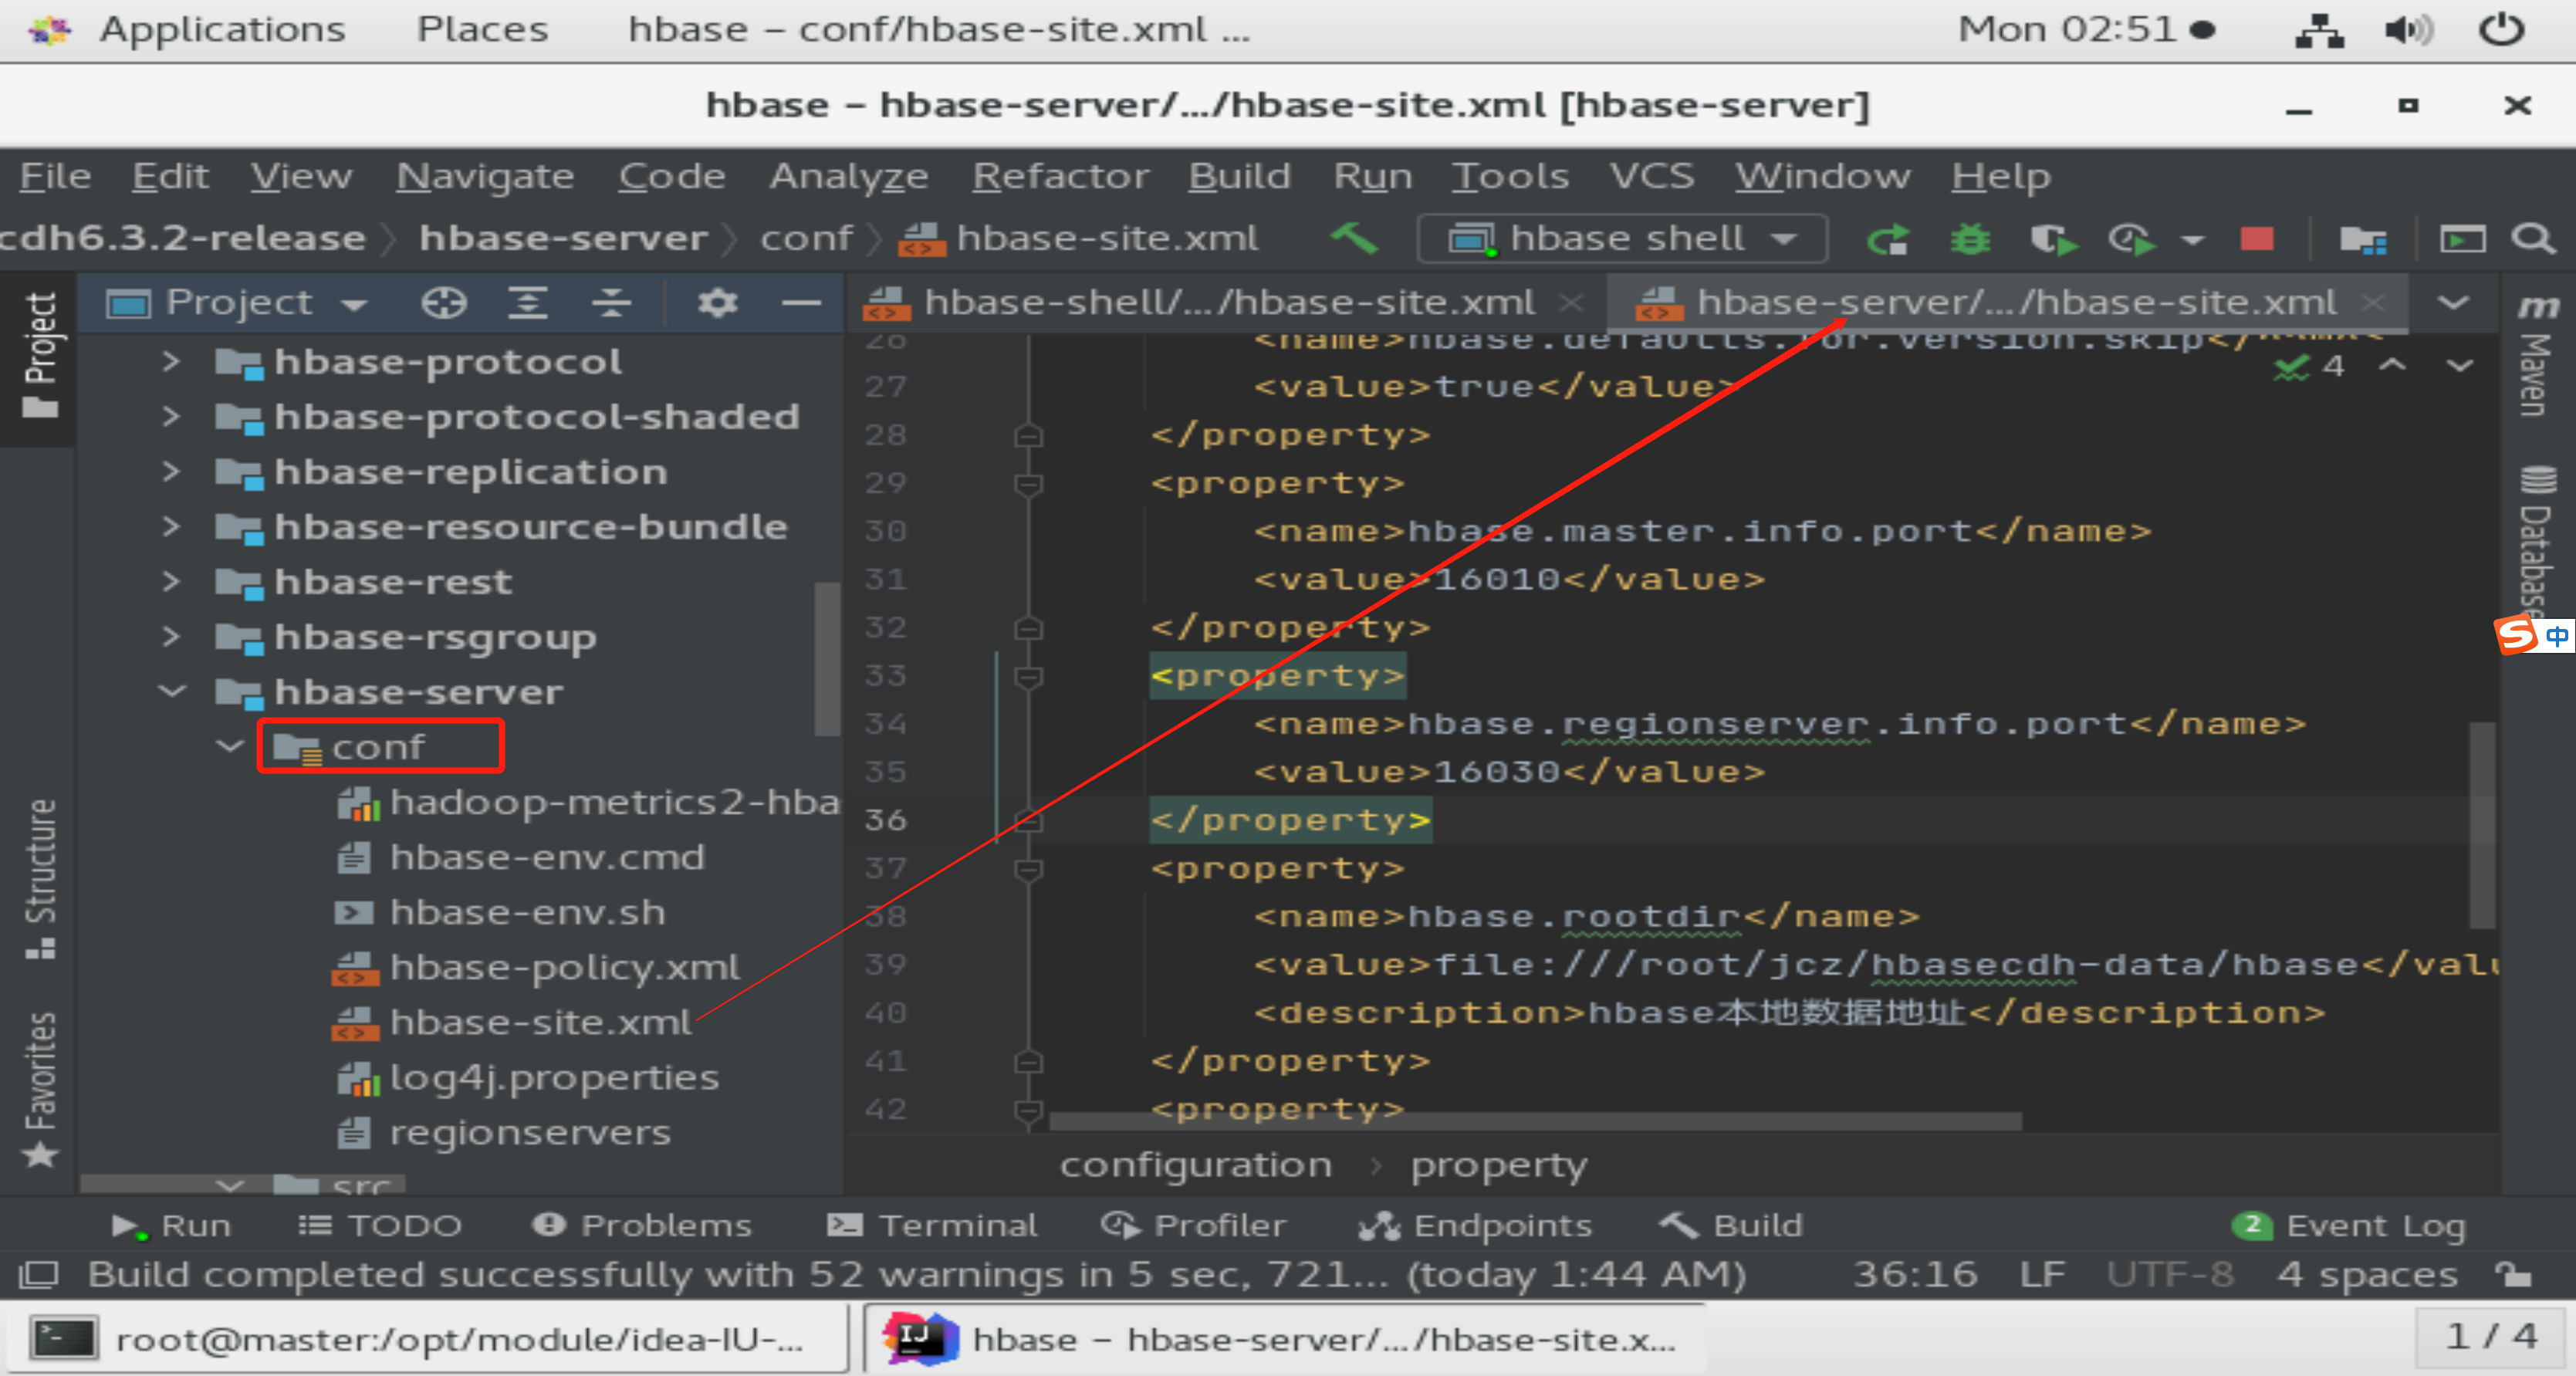Open the Search Everywhere magnifier

click(2532, 239)
